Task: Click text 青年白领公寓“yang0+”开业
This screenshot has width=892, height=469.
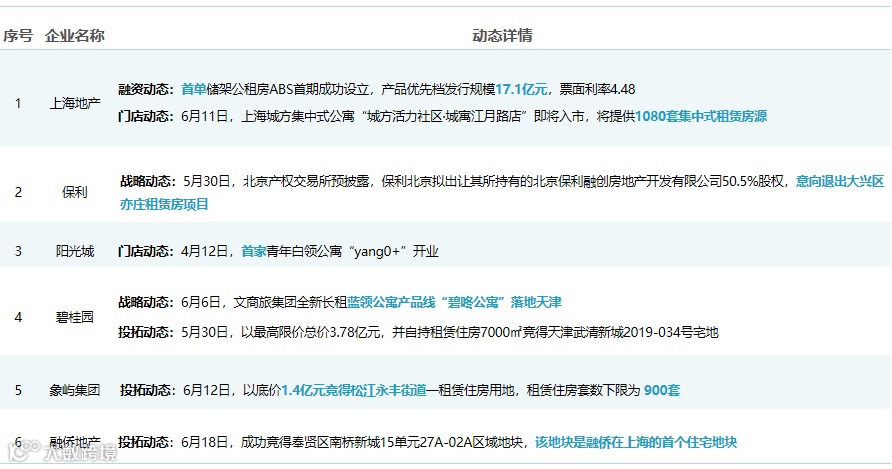Action: (353, 251)
